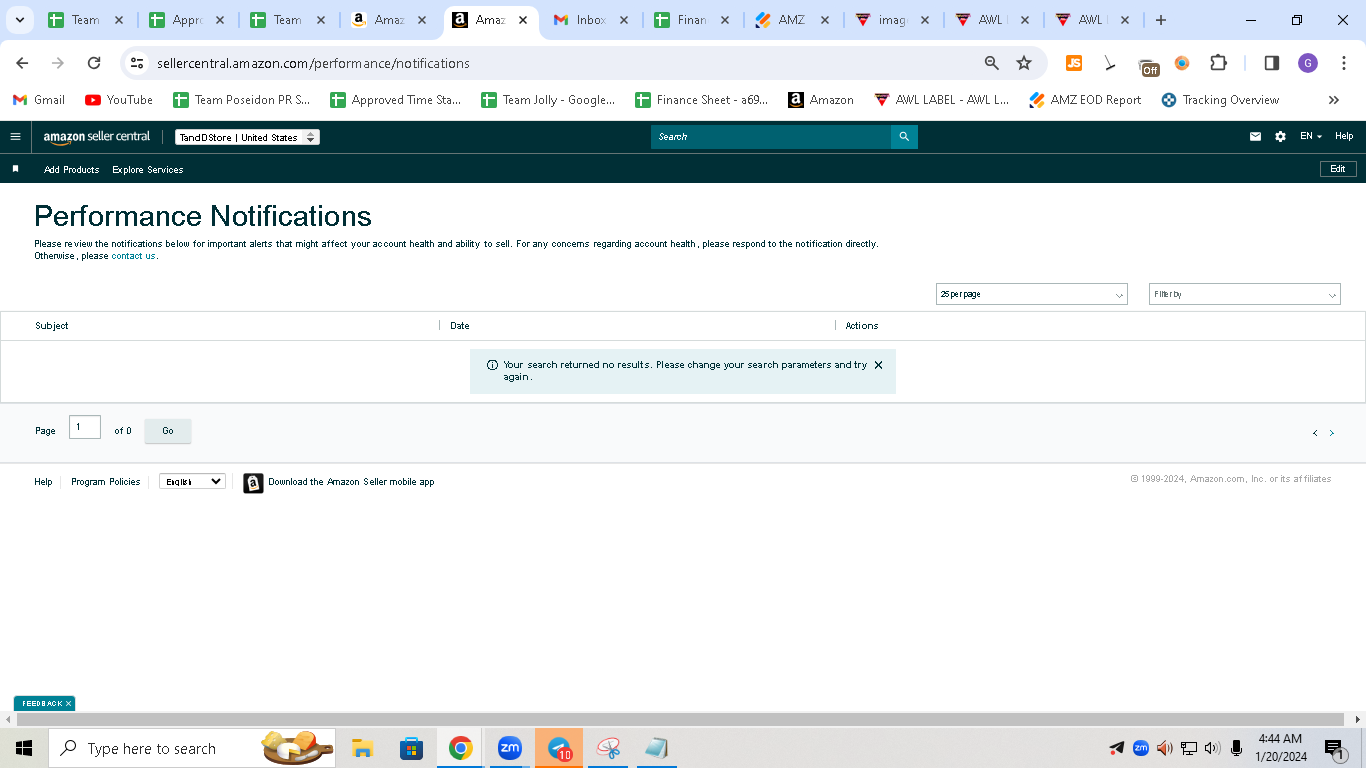Viewport: 1366px width, 768px height.
Task: Click the Amazon Seller Central logo
Action: coord(97,137)
